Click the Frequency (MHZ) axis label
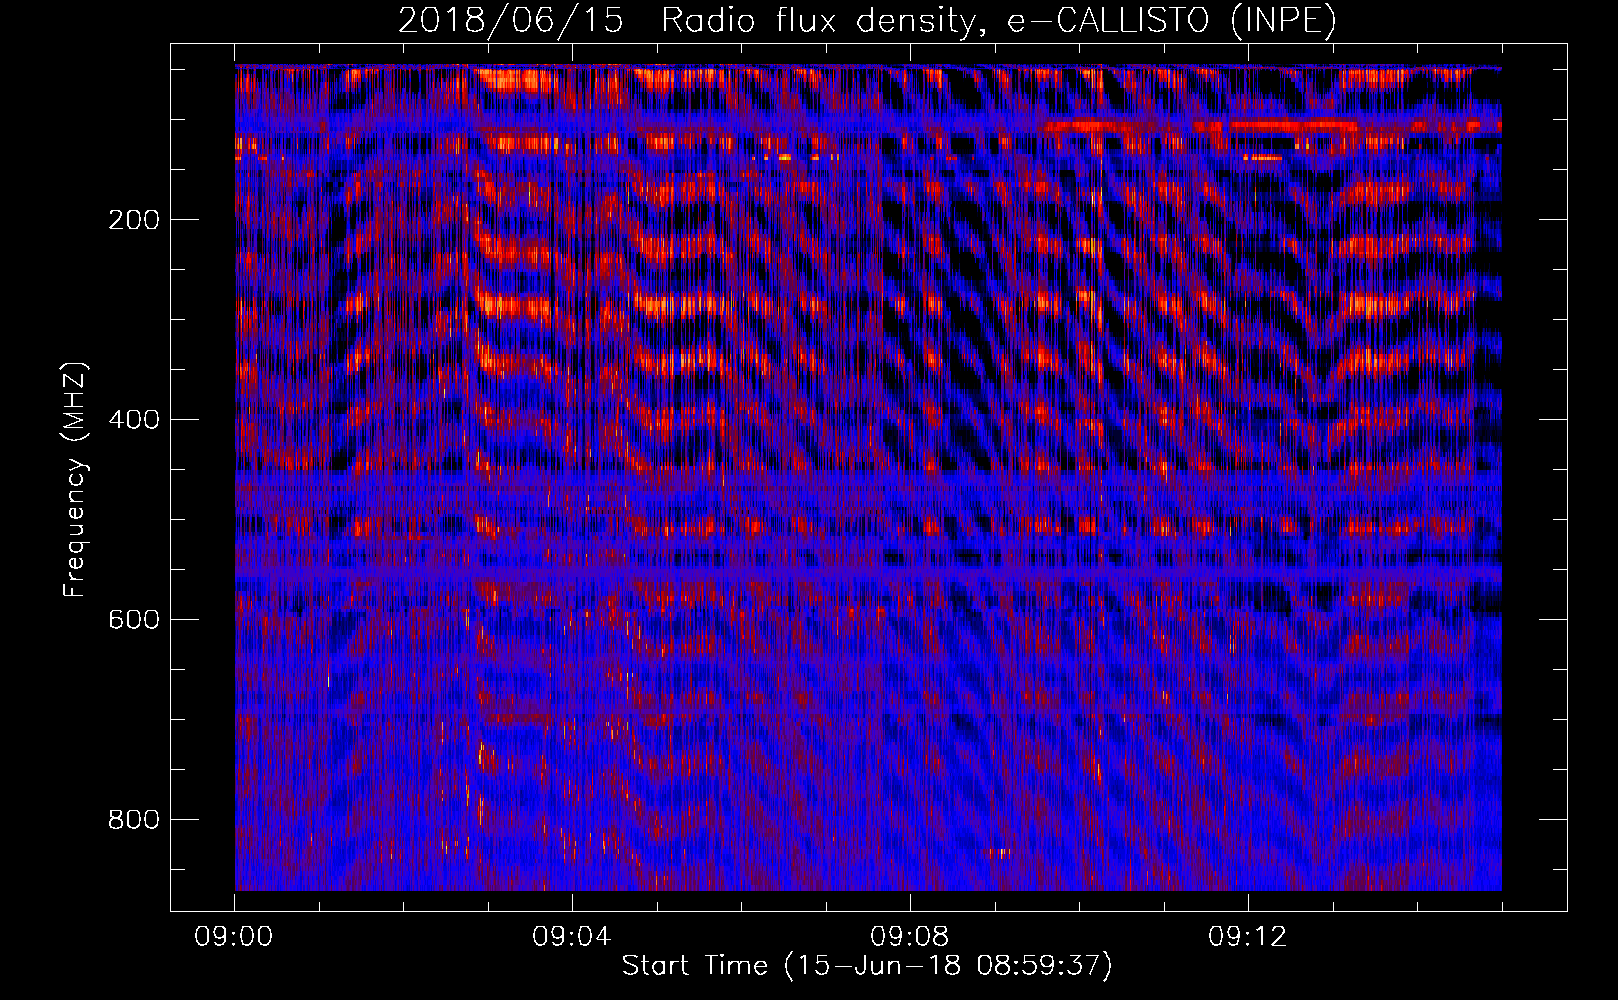This screenshot has width=1618, height=1000. (x=75, y=480)
